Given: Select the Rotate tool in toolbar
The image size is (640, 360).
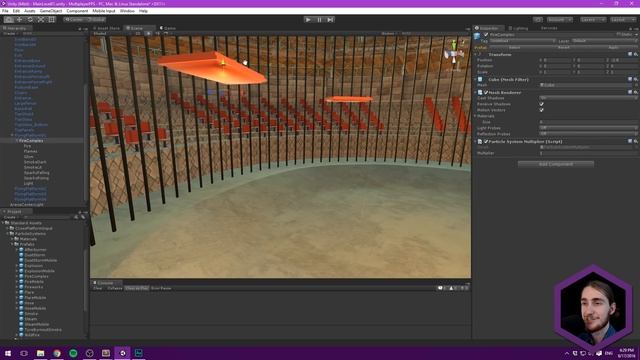Looking at the screenshot, I should [30, 19].
